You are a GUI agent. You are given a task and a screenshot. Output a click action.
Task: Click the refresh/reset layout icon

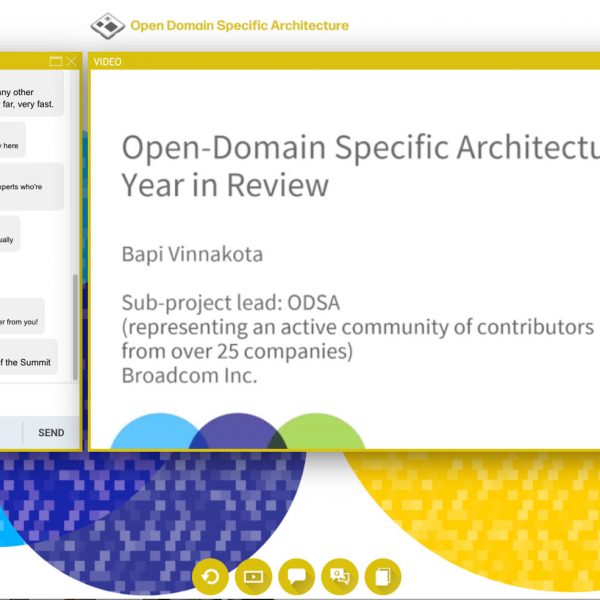point(211,577)
